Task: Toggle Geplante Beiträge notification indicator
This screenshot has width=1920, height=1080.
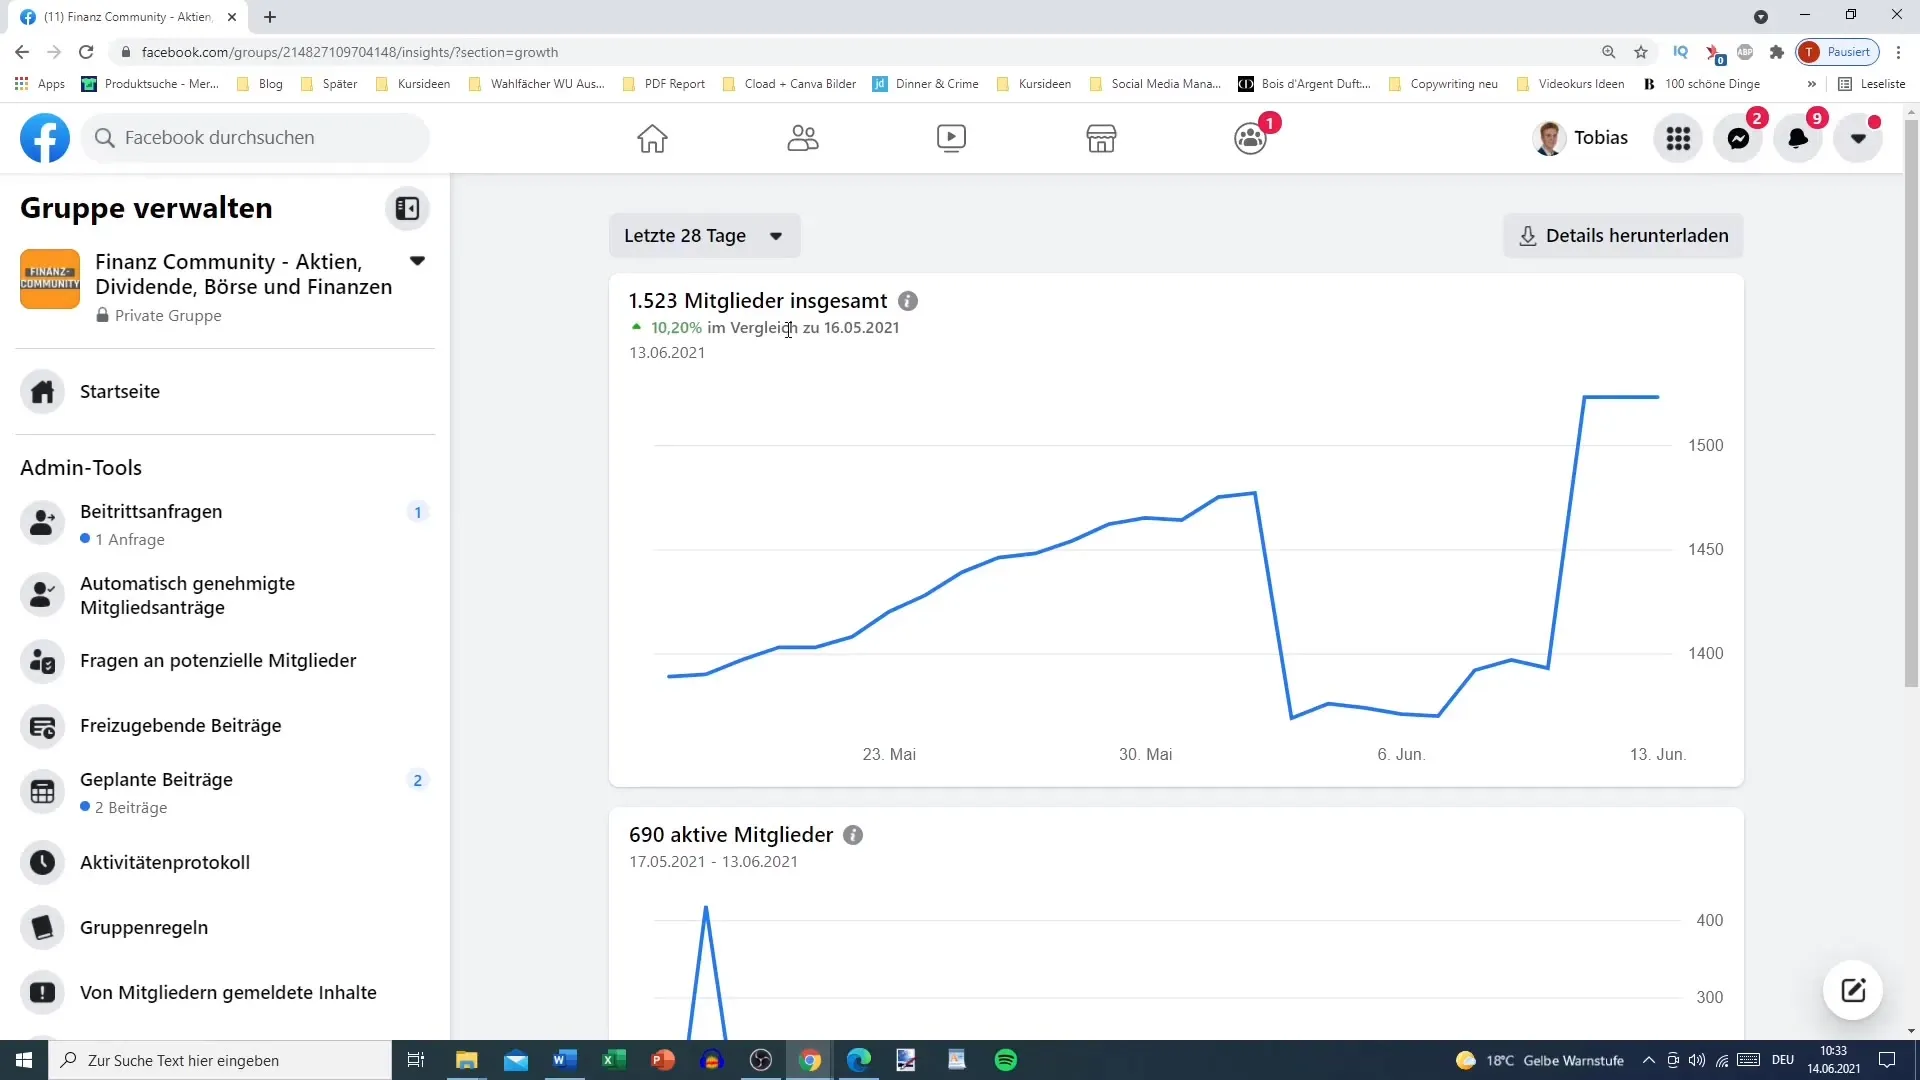Action: [x=418, y=781]
